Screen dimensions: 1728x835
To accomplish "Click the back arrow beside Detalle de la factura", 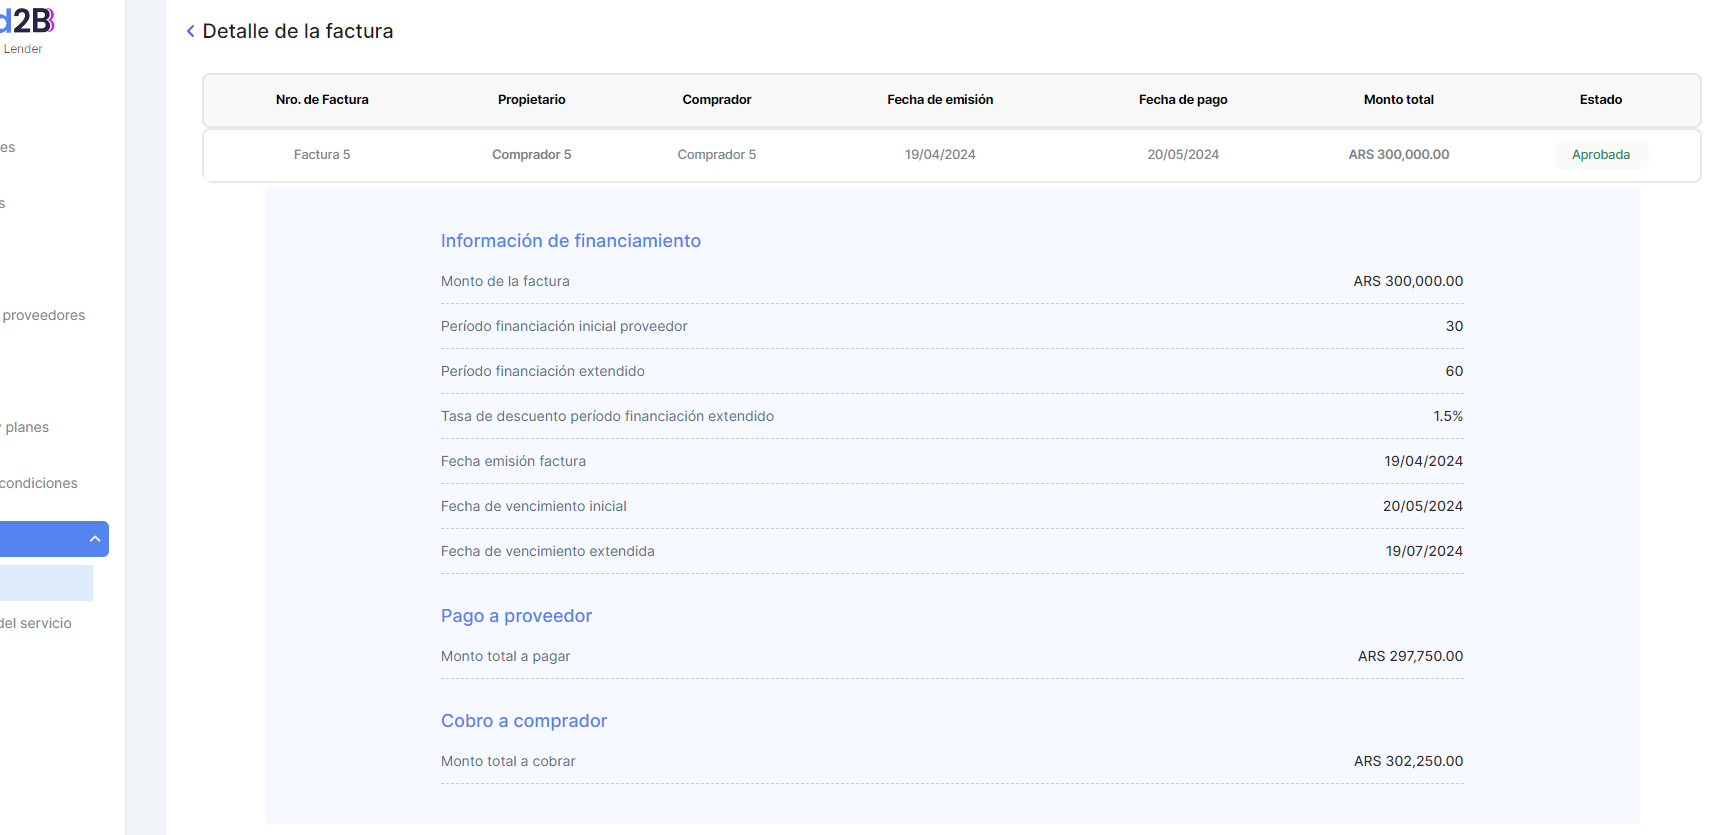I will click(190, 31).
